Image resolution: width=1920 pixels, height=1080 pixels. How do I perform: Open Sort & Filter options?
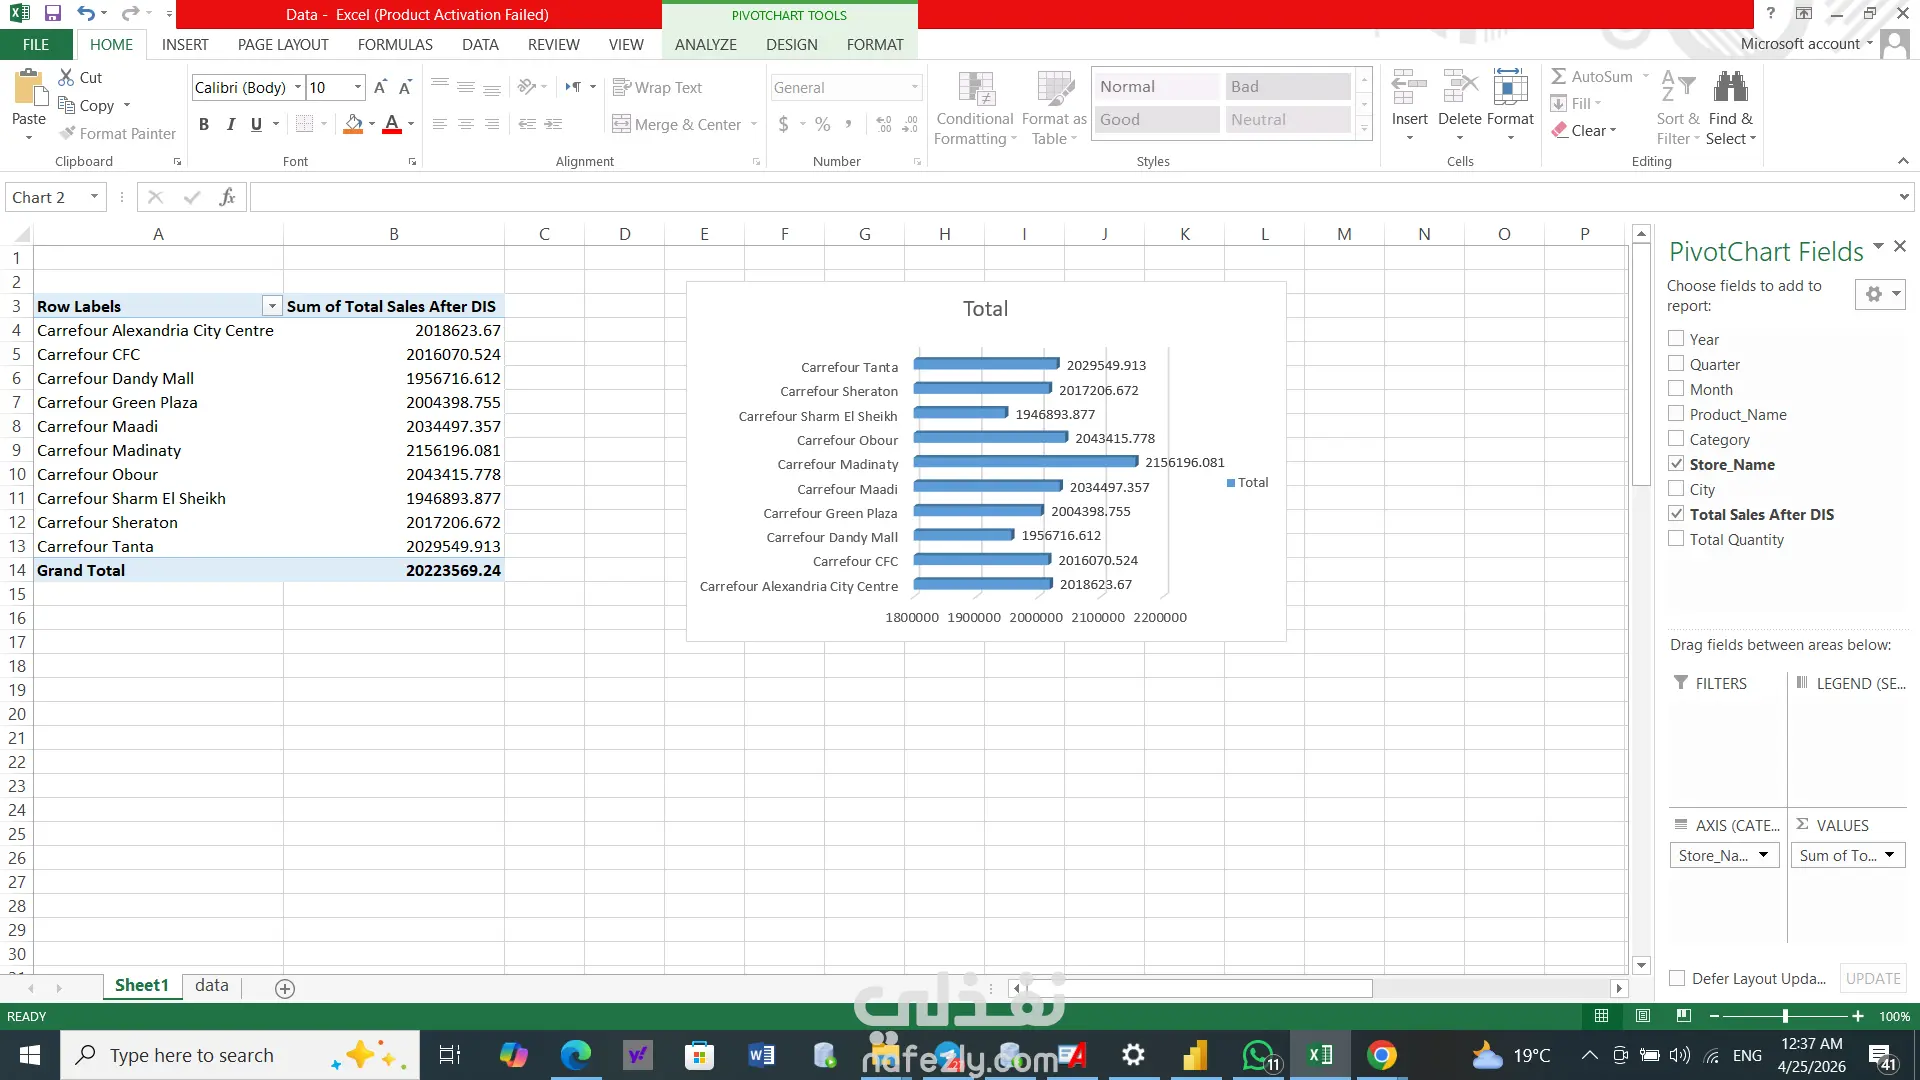point(1678,108)
